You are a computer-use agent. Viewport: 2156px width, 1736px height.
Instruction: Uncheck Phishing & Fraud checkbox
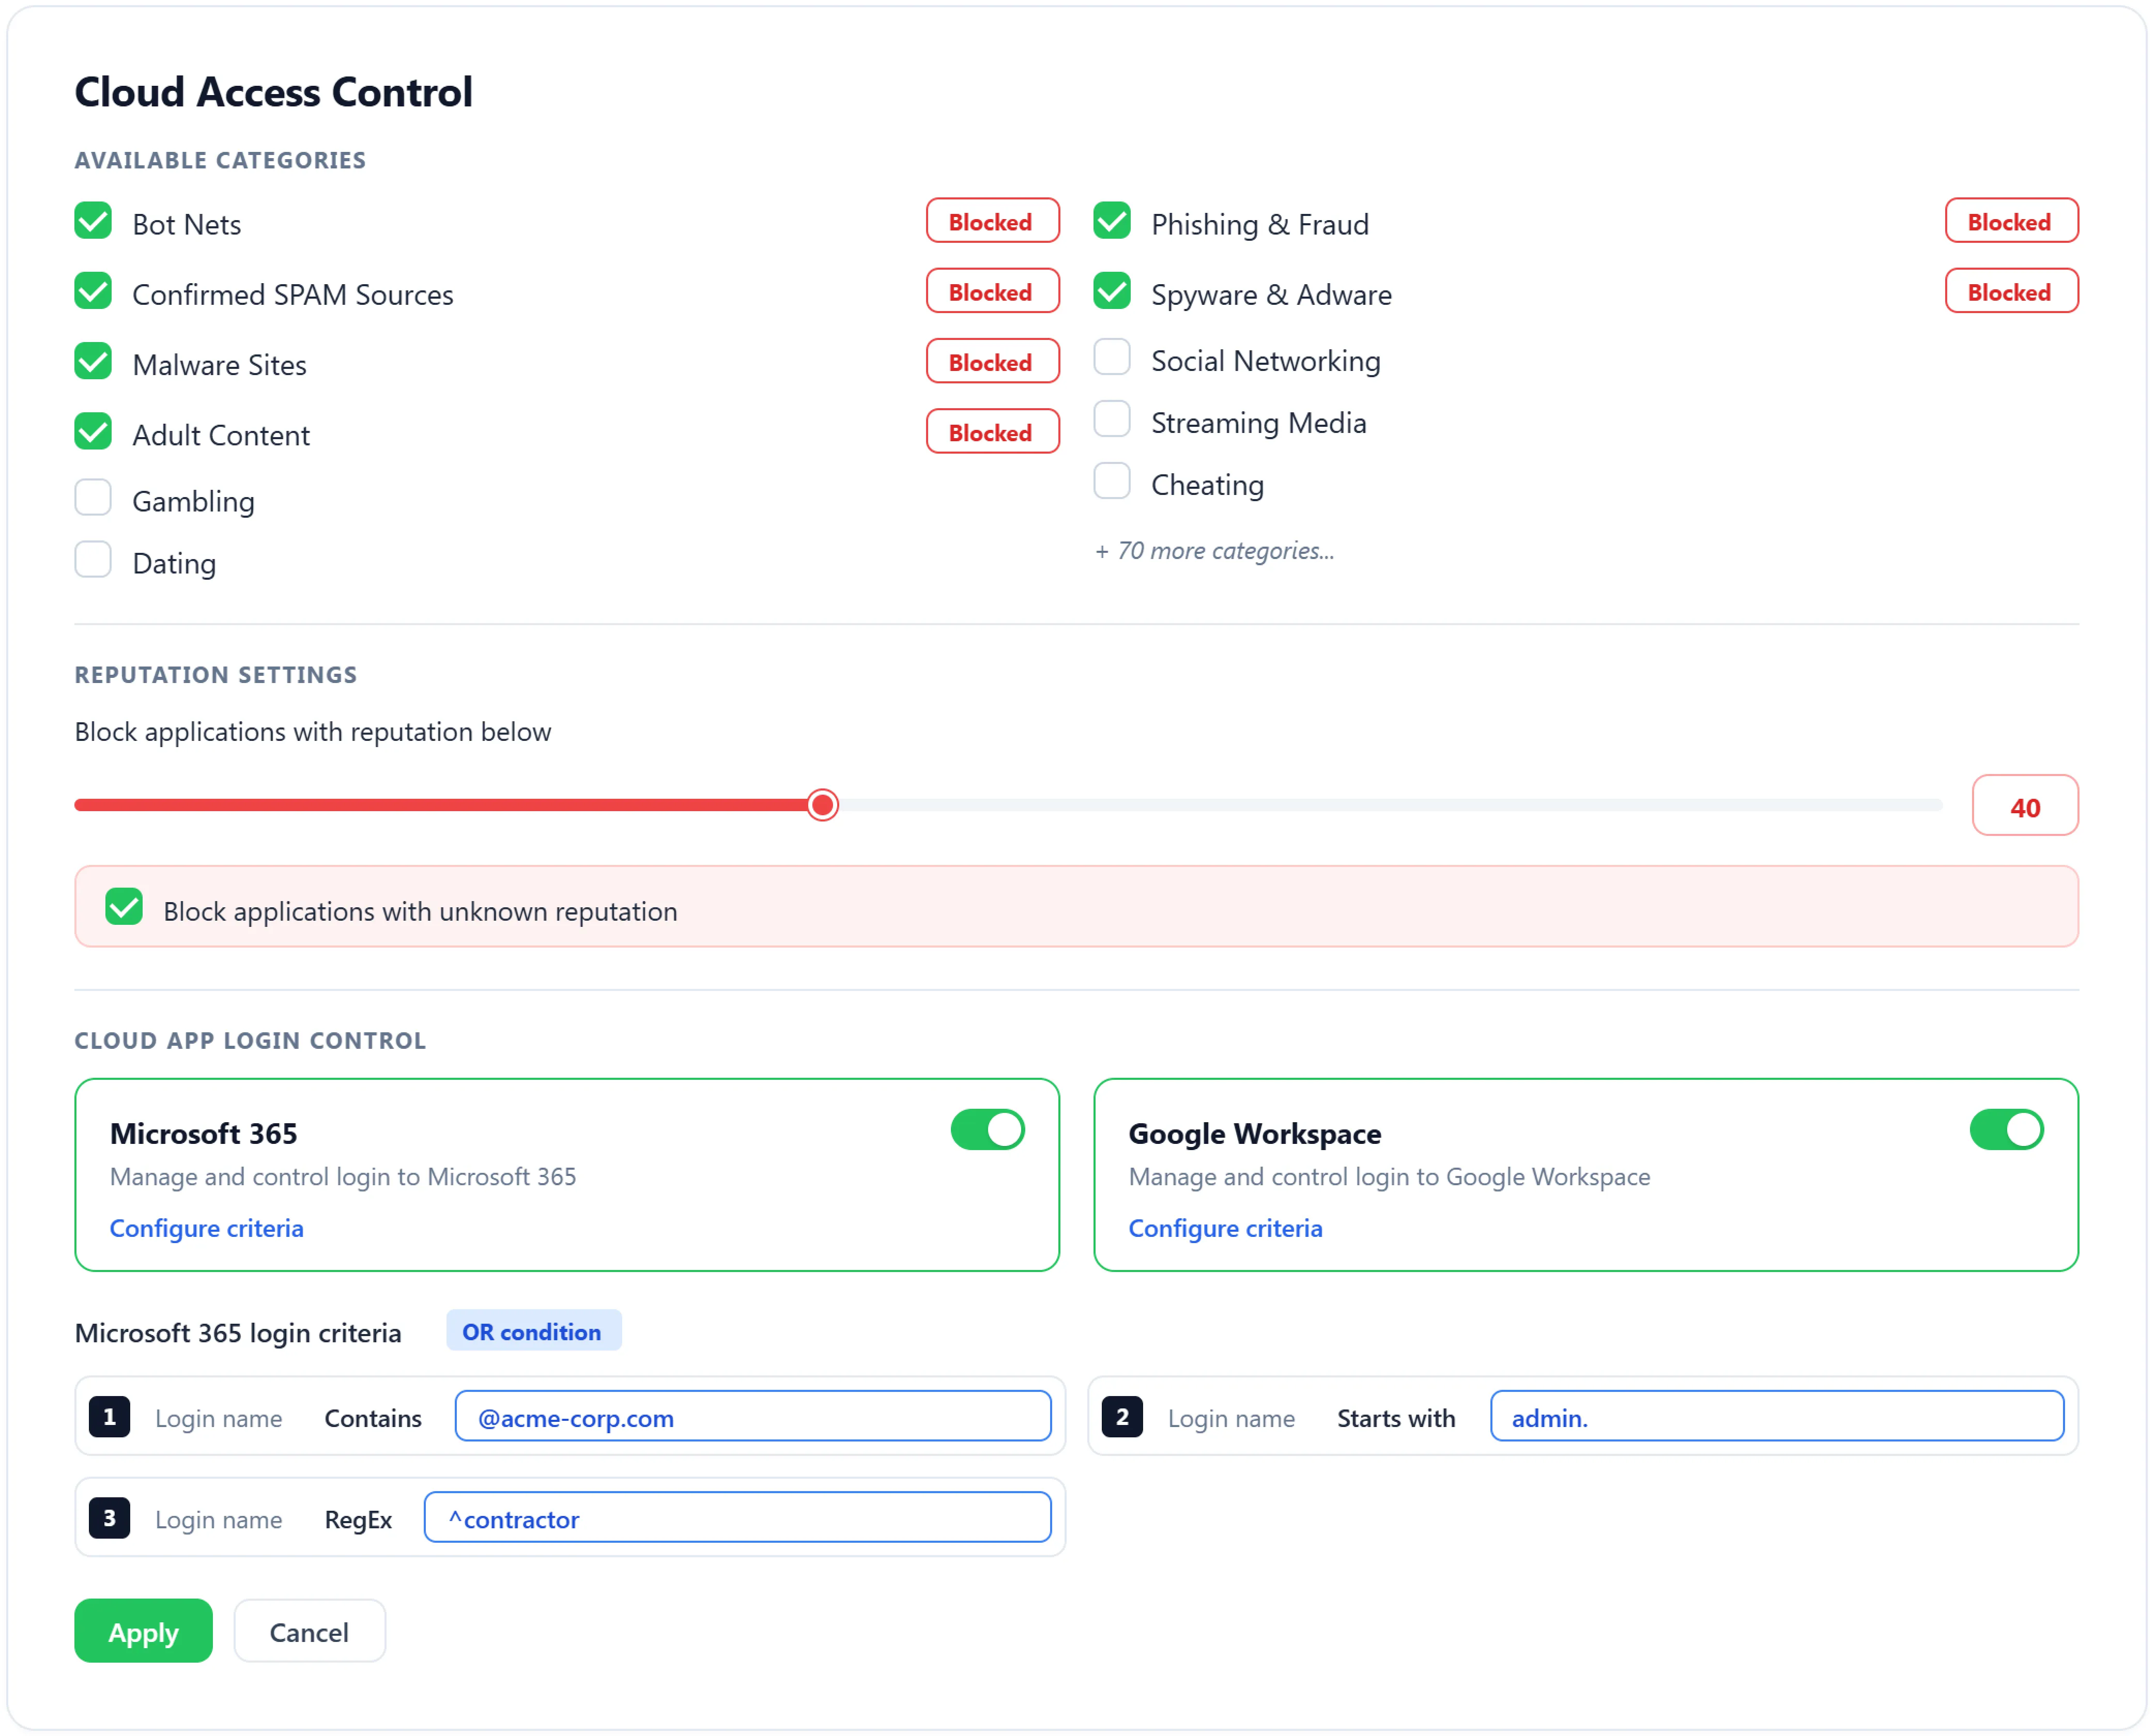[x=1112, y=221]
